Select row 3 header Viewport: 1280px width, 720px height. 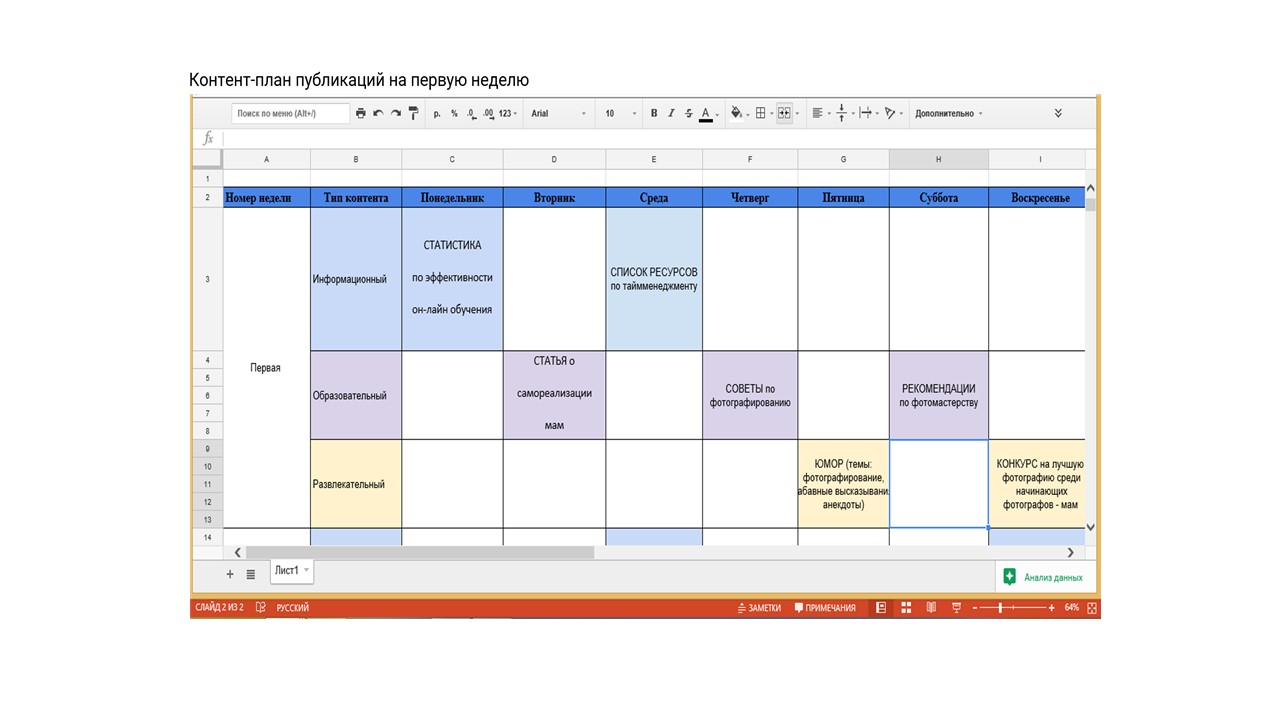pos(207,279)
